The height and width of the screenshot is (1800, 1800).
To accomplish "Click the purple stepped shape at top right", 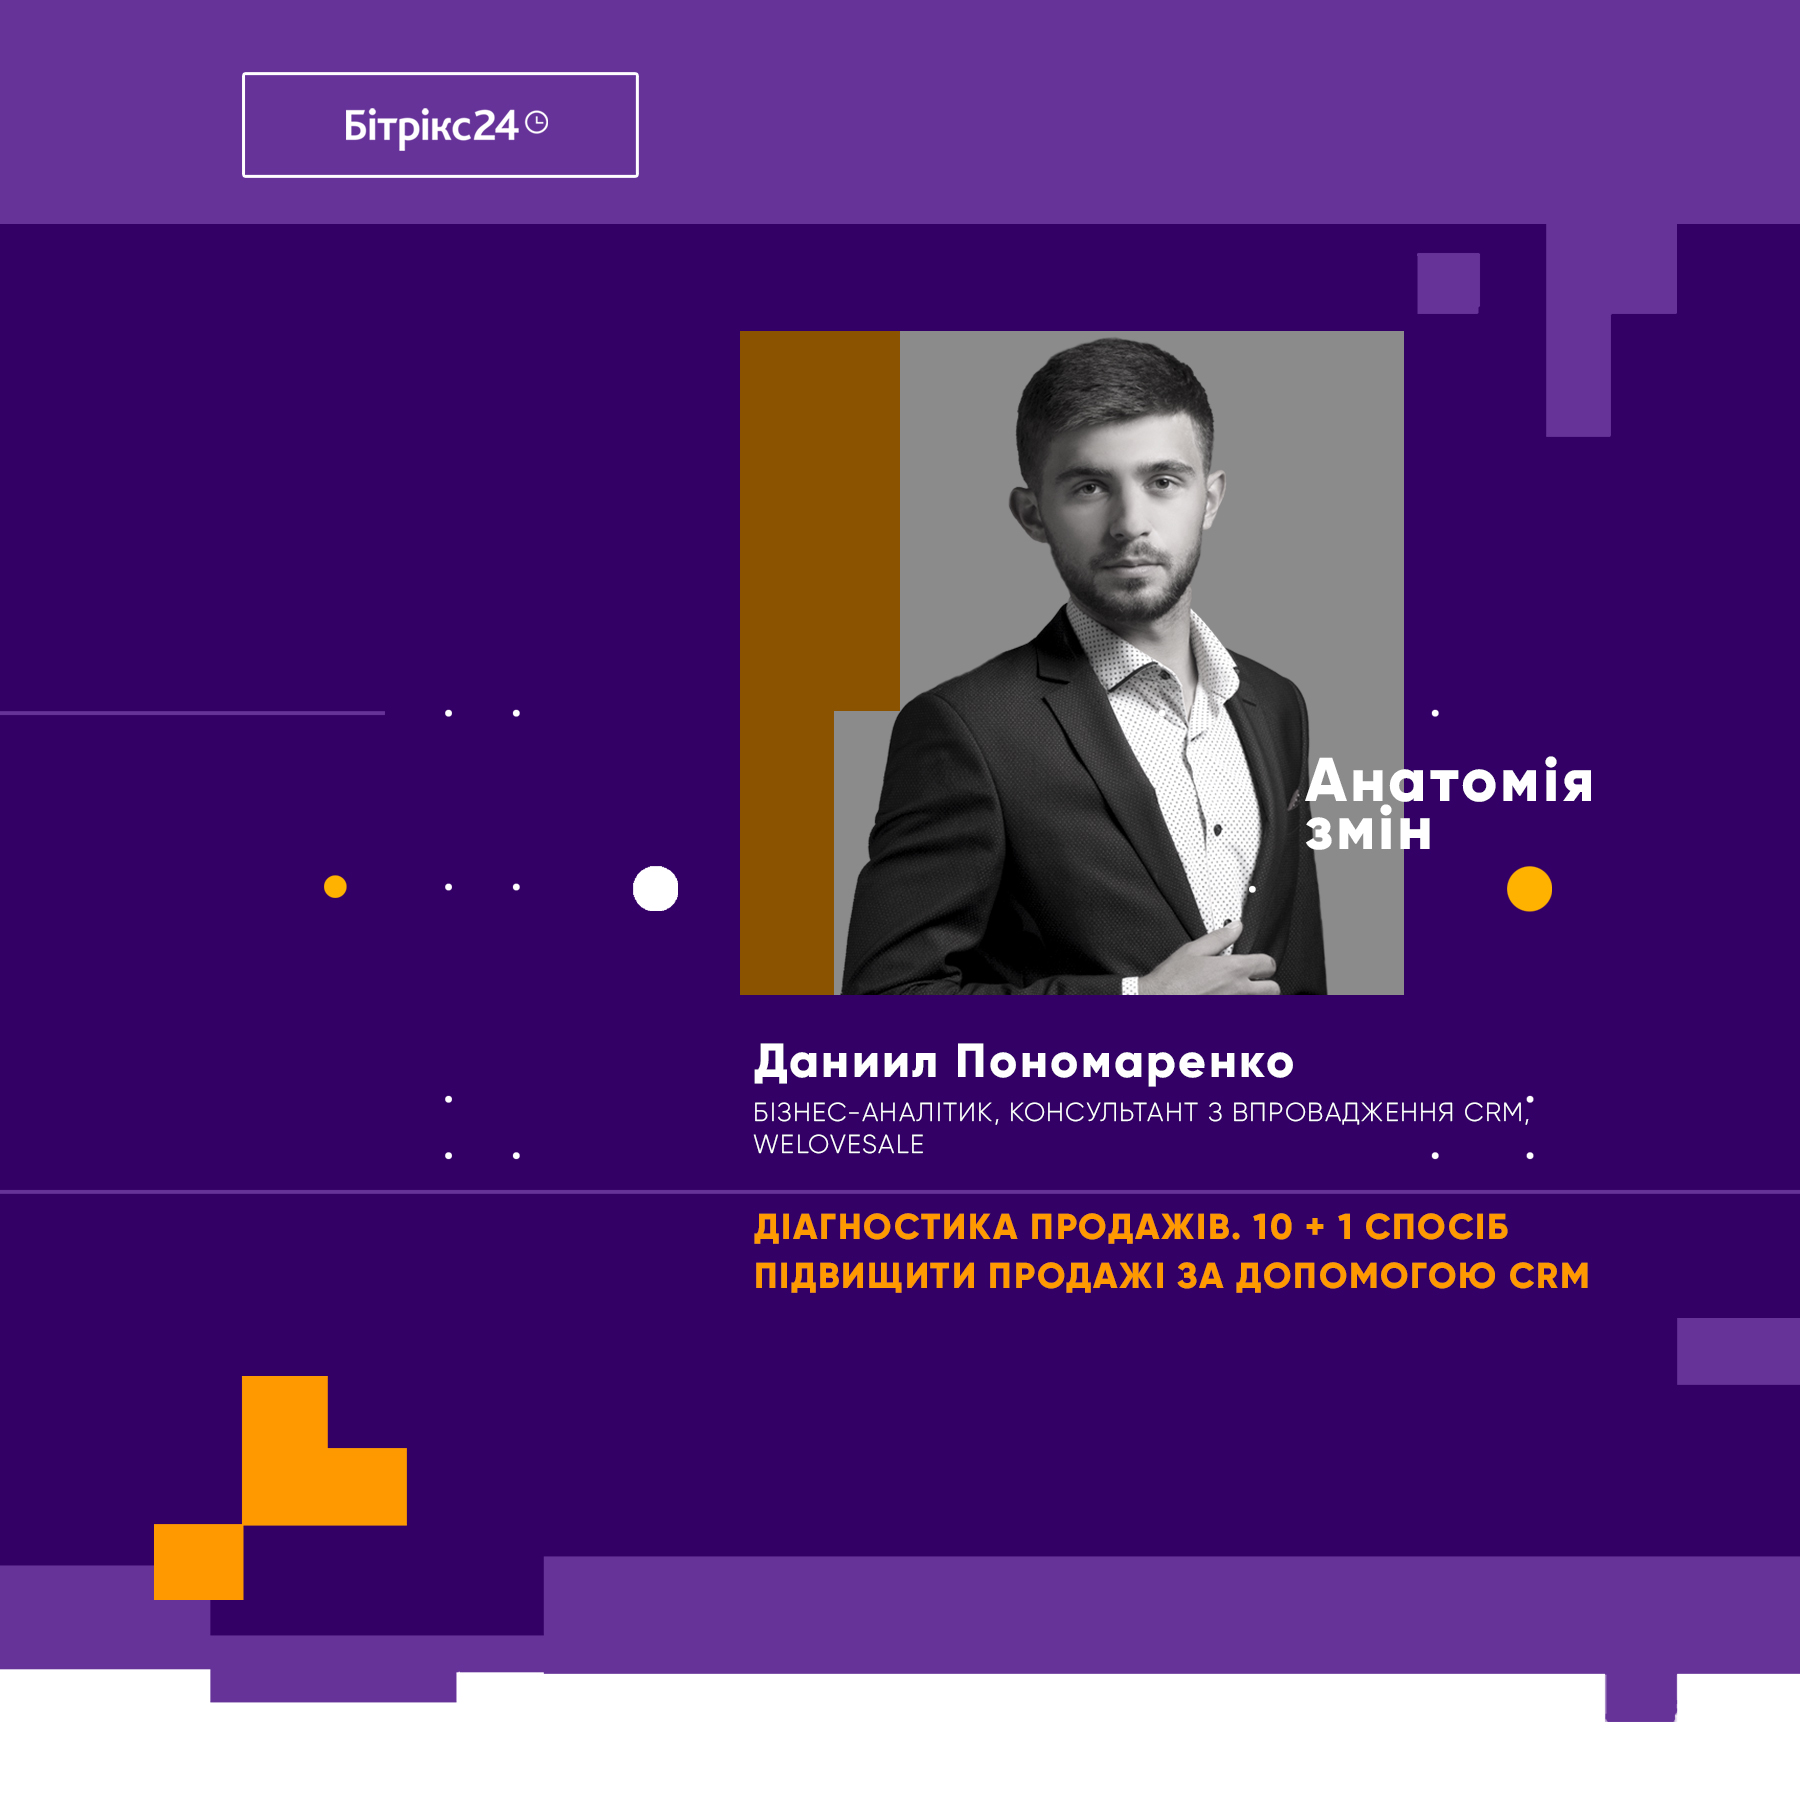I will point(1611,330).
